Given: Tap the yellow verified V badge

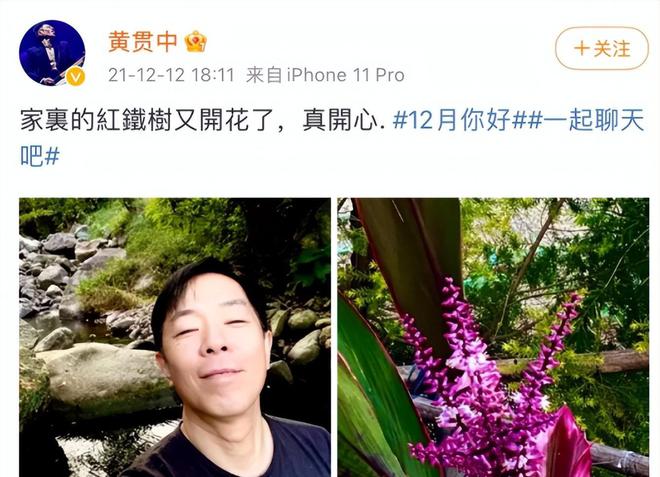Looking at the screenshot, I should click(x=76, y=77).
